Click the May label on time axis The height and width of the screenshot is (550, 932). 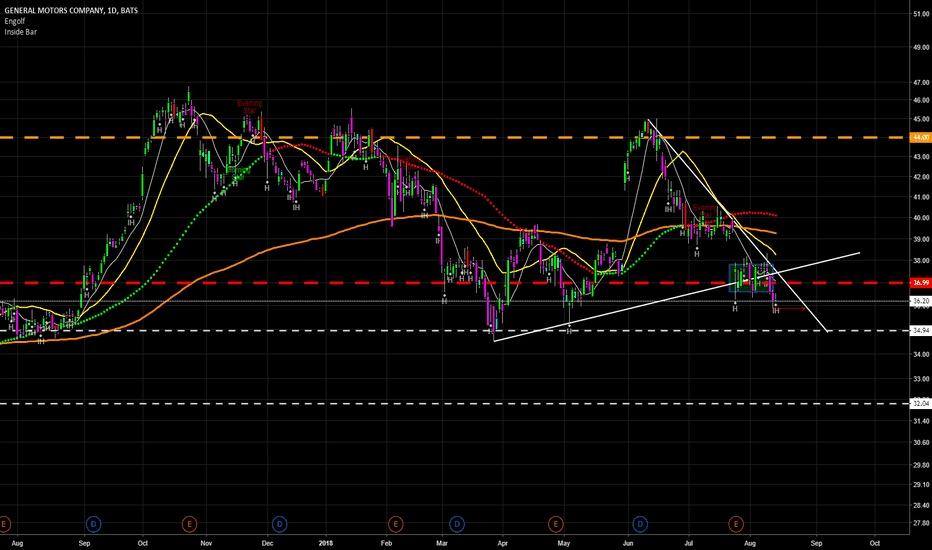(564, 543)
